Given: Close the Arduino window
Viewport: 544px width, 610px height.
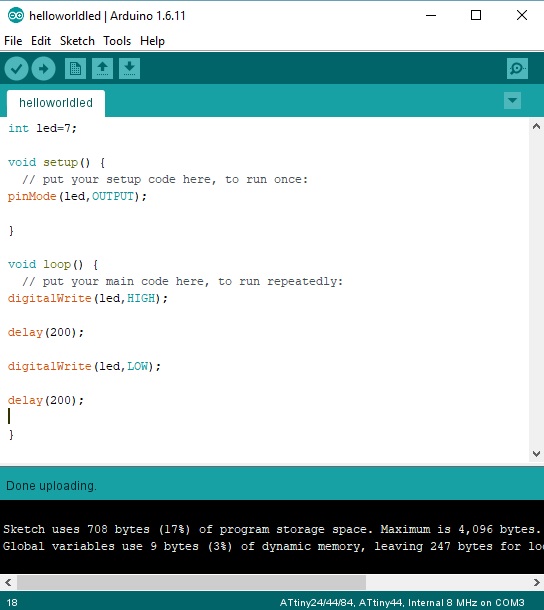Looking at the screenshot, I should 522,16.
